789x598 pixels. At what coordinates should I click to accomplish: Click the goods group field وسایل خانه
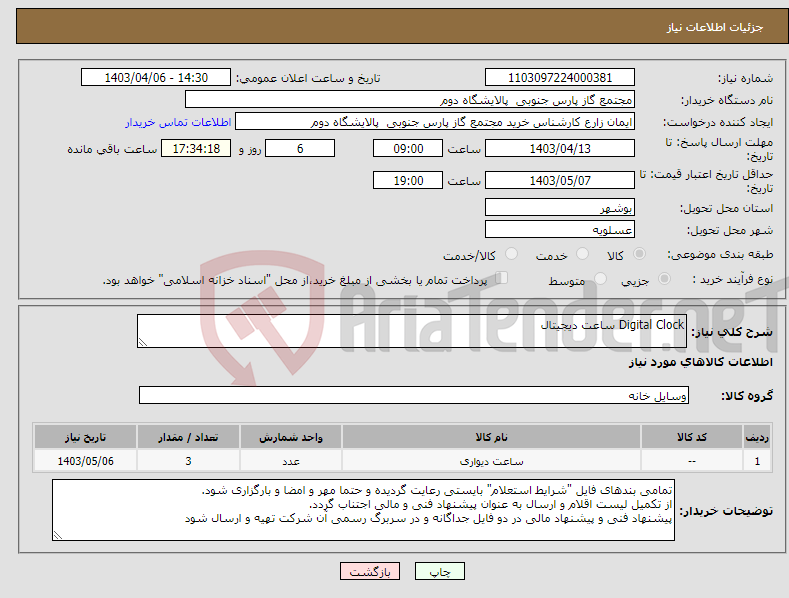point(414,396)
